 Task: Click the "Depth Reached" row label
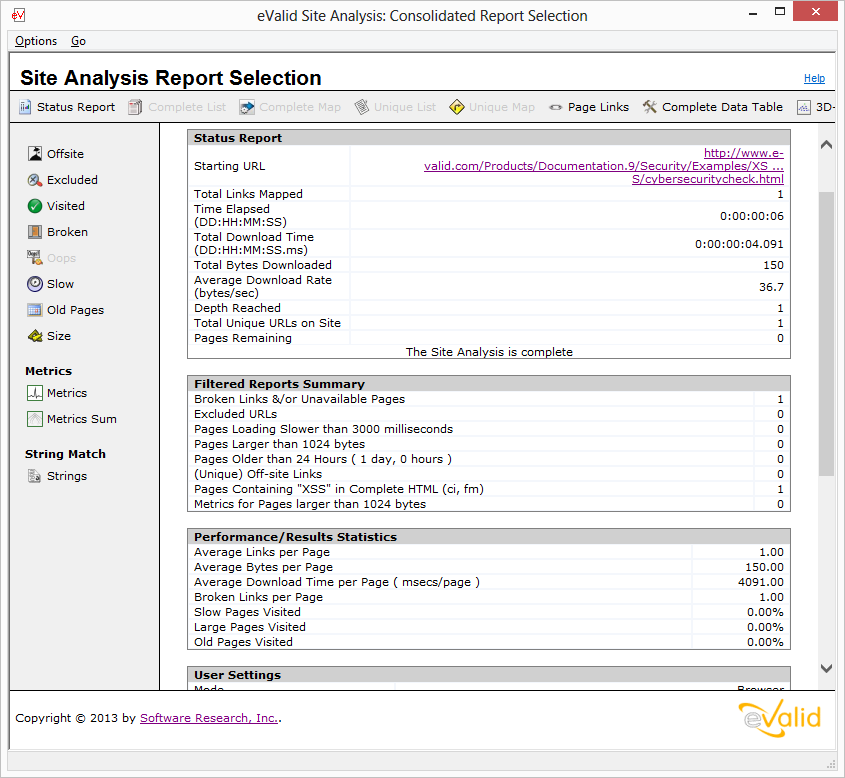click(x=238, y=308)
